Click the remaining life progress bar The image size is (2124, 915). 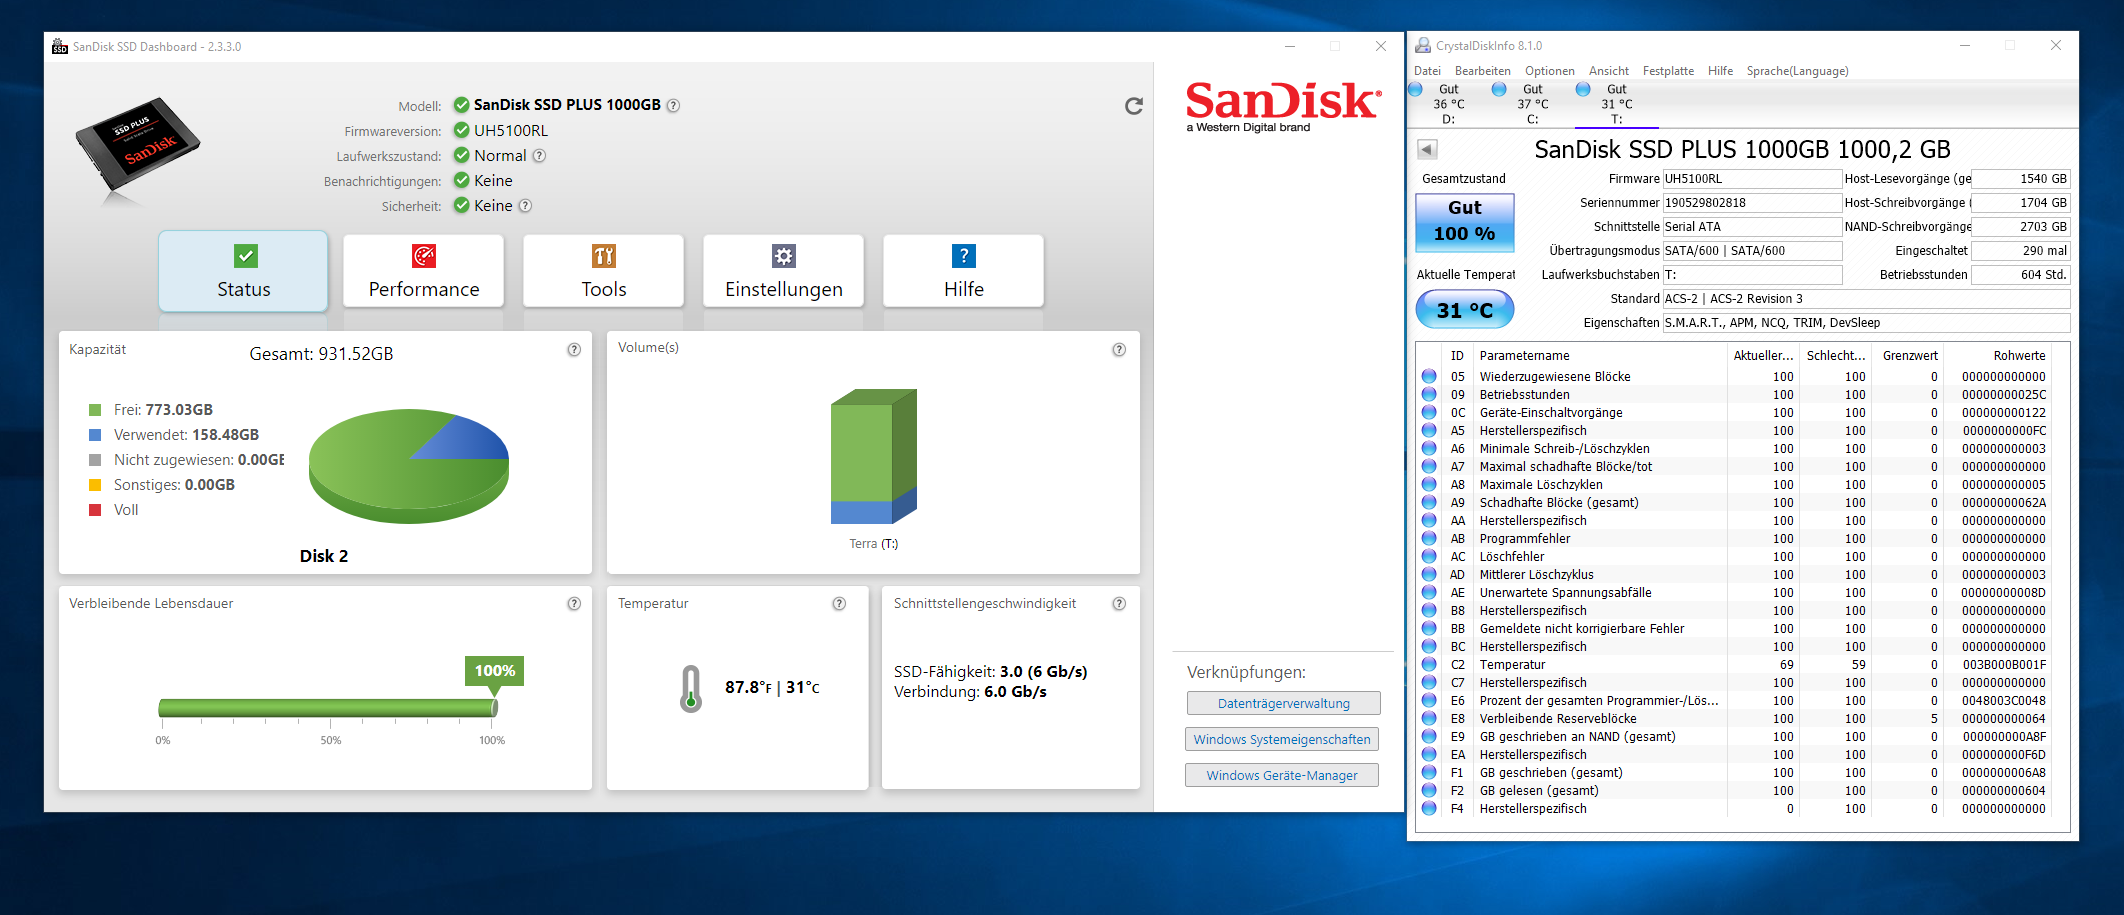327,708
